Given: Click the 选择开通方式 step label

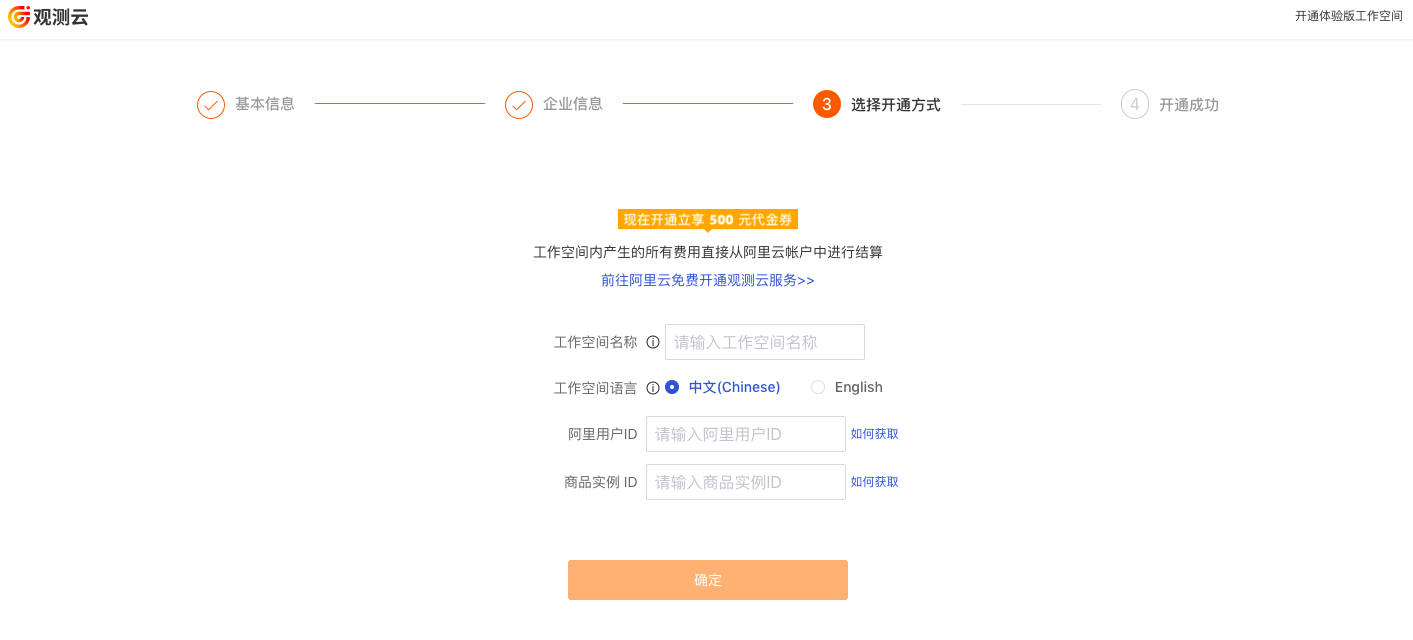Looking at the screenshot, I should click(x=896, y=105).
